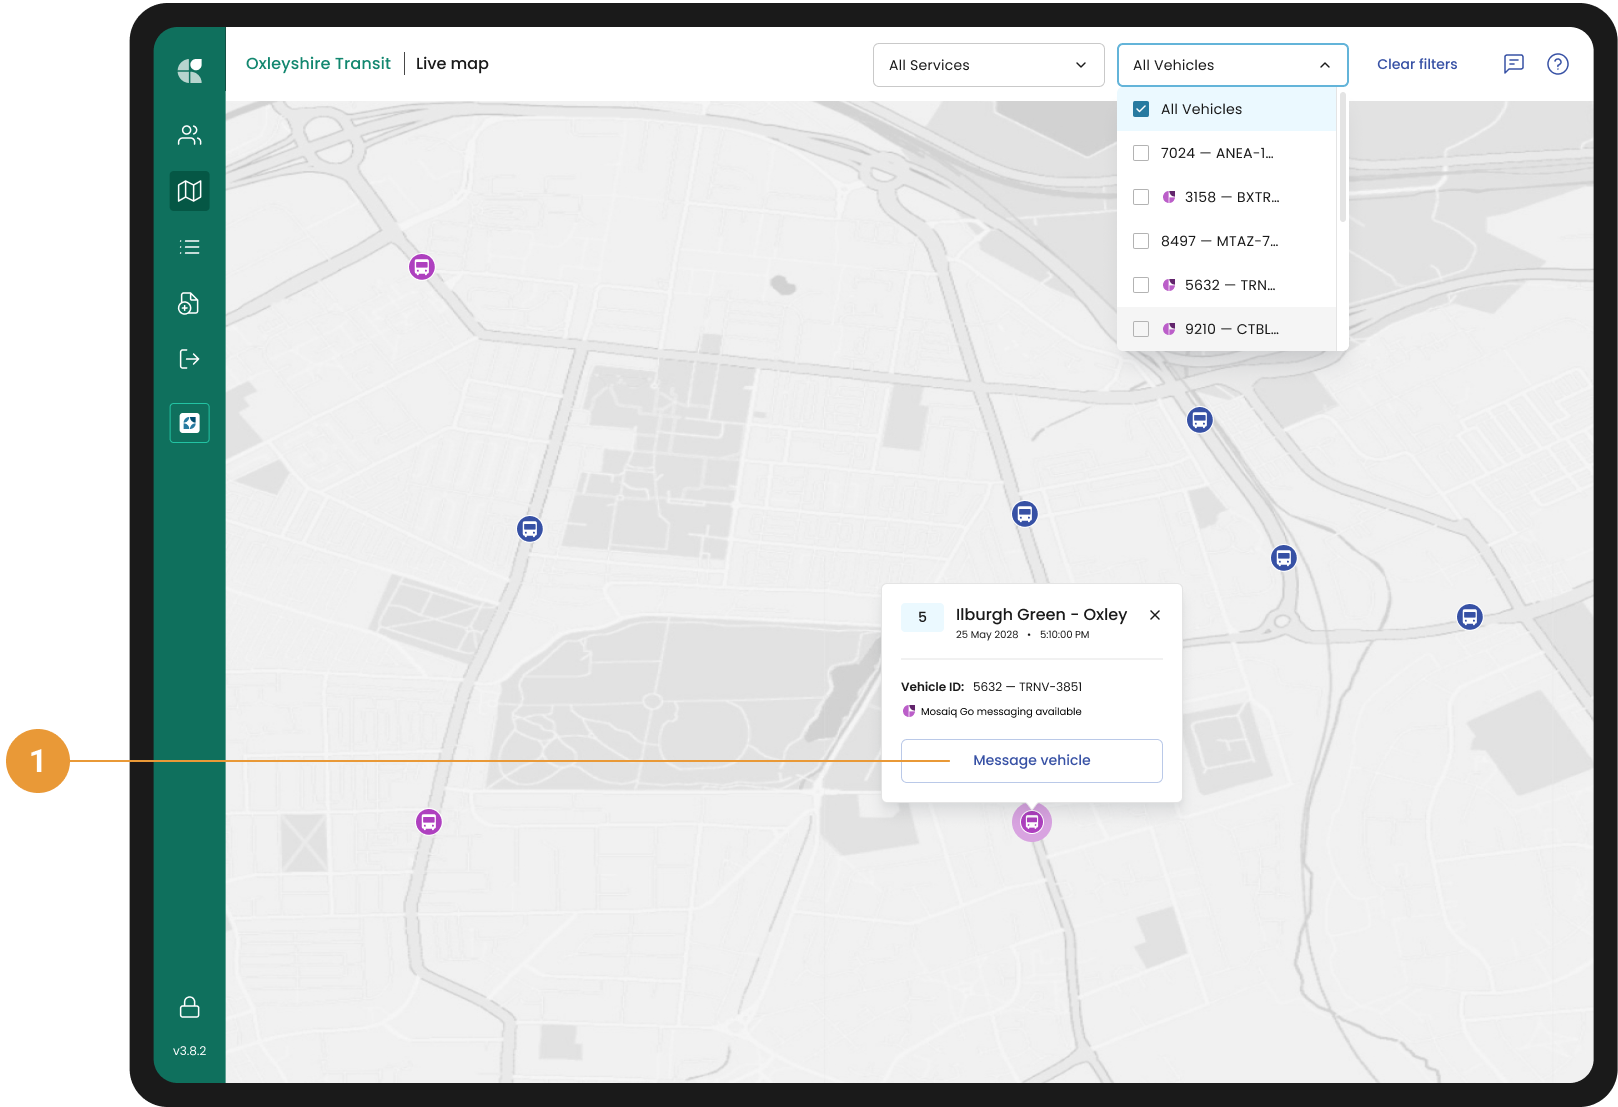Image resolution: width=1618 pixels, height=1107 pixels.
Task: Open the help question mark icon
Action: [x=1557, y=64]
